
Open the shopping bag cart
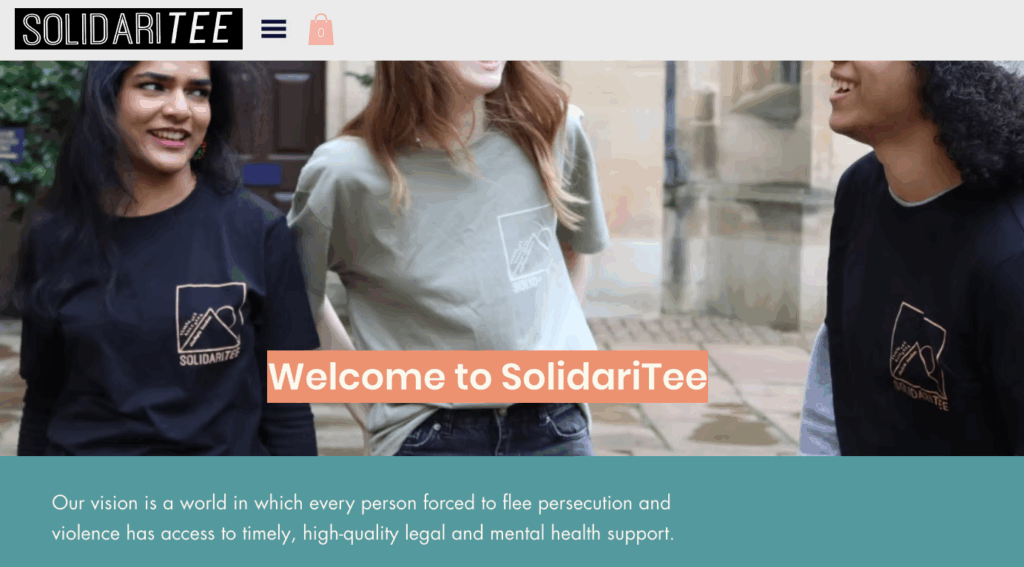(x=321, y=29)
